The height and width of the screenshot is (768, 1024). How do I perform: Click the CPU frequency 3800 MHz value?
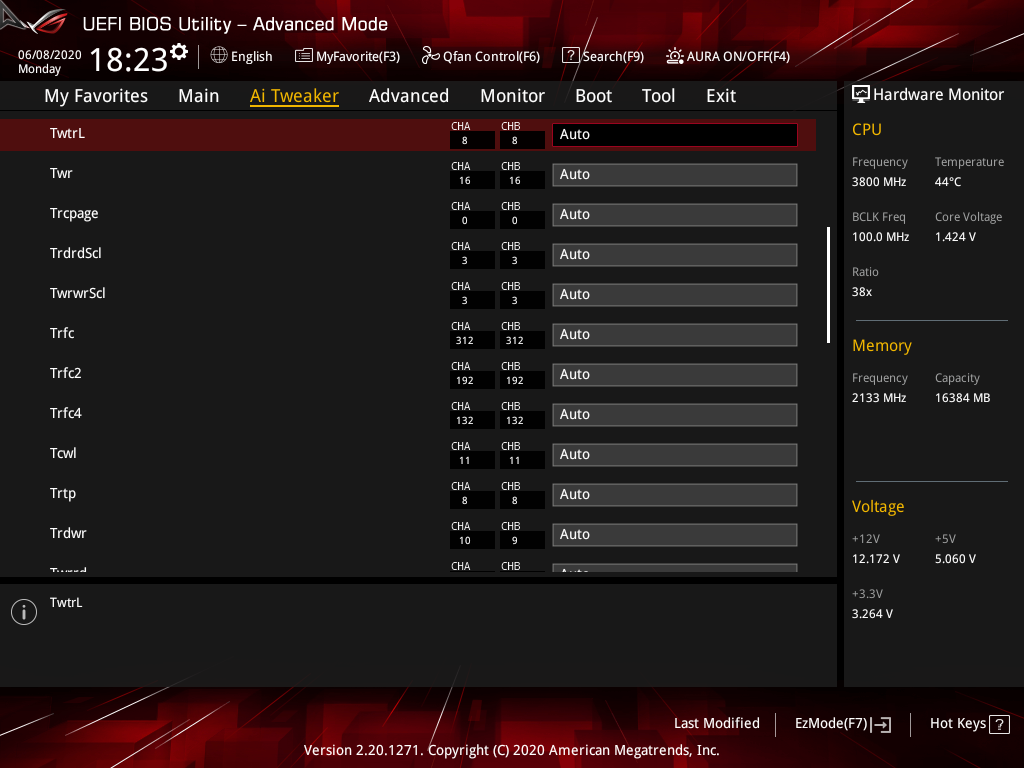click(x=879, y=182)
